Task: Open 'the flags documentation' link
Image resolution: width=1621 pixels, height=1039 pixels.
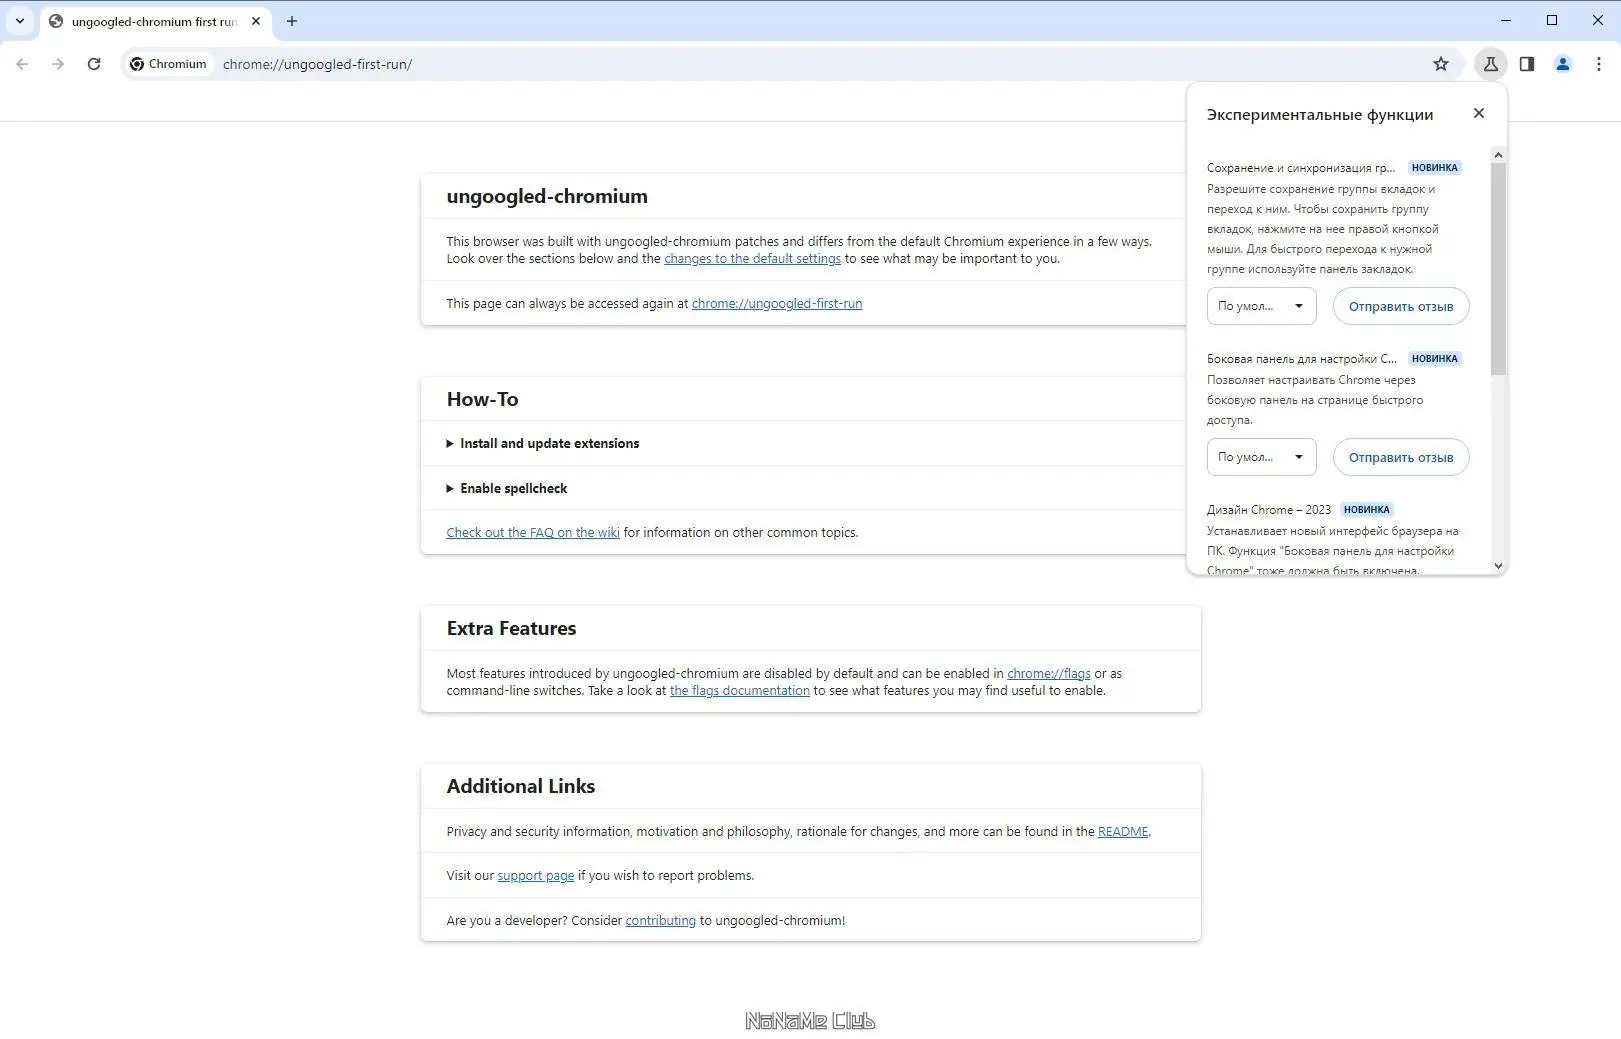Action: coord(740,690)
